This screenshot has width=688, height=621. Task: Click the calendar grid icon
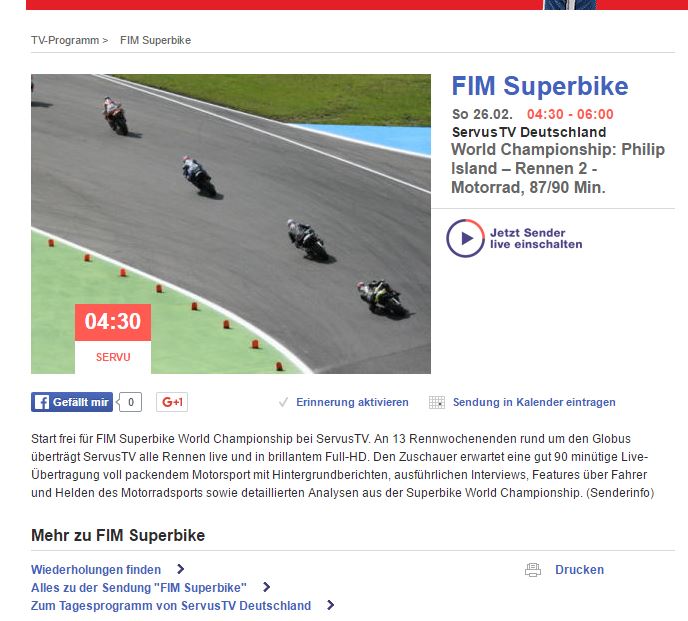(436, 402)
